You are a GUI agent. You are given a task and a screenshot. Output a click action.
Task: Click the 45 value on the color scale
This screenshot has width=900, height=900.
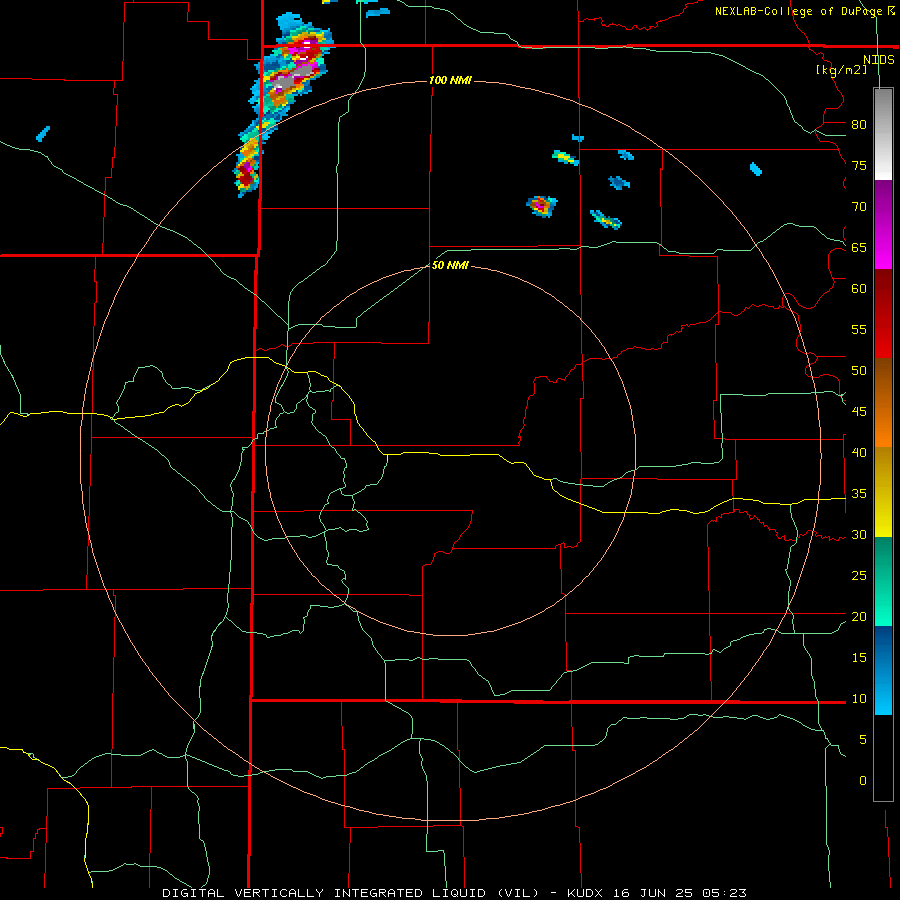(859, 412)
